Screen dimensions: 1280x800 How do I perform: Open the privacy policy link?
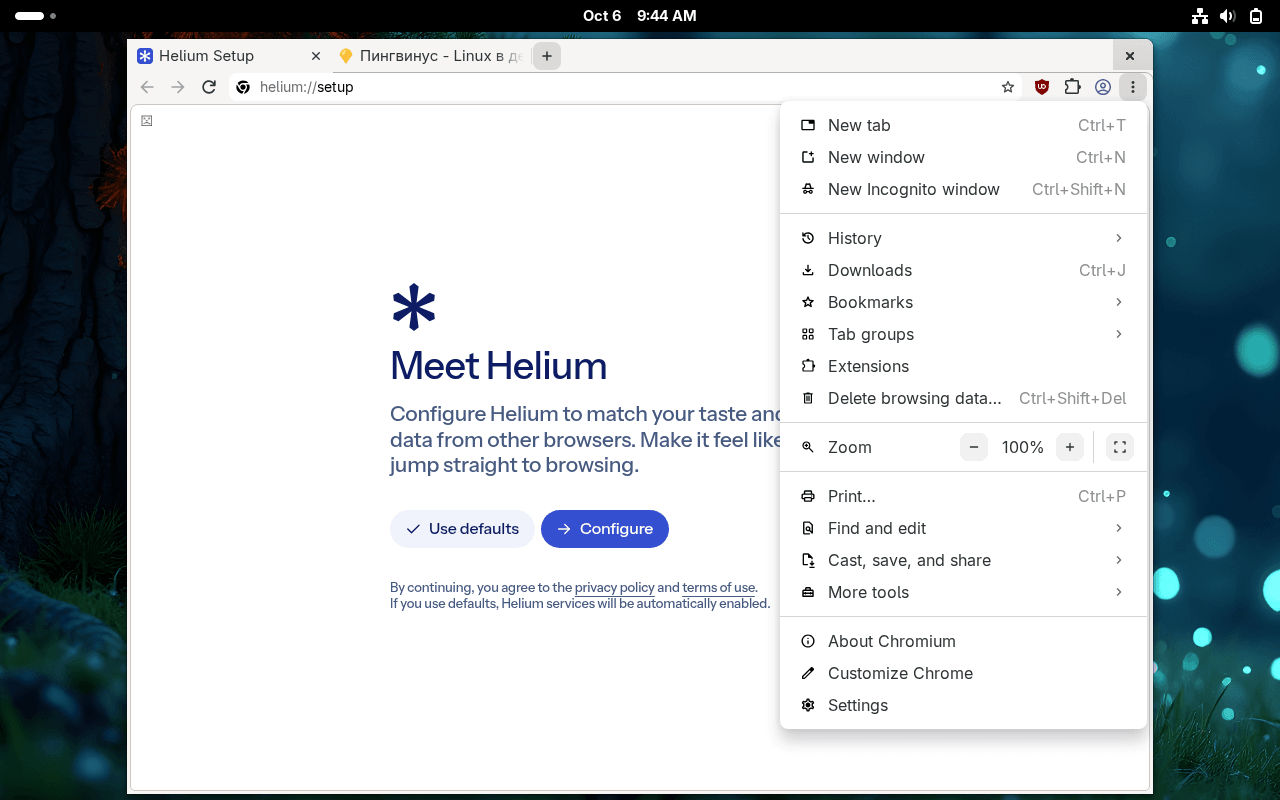(615, 588)
